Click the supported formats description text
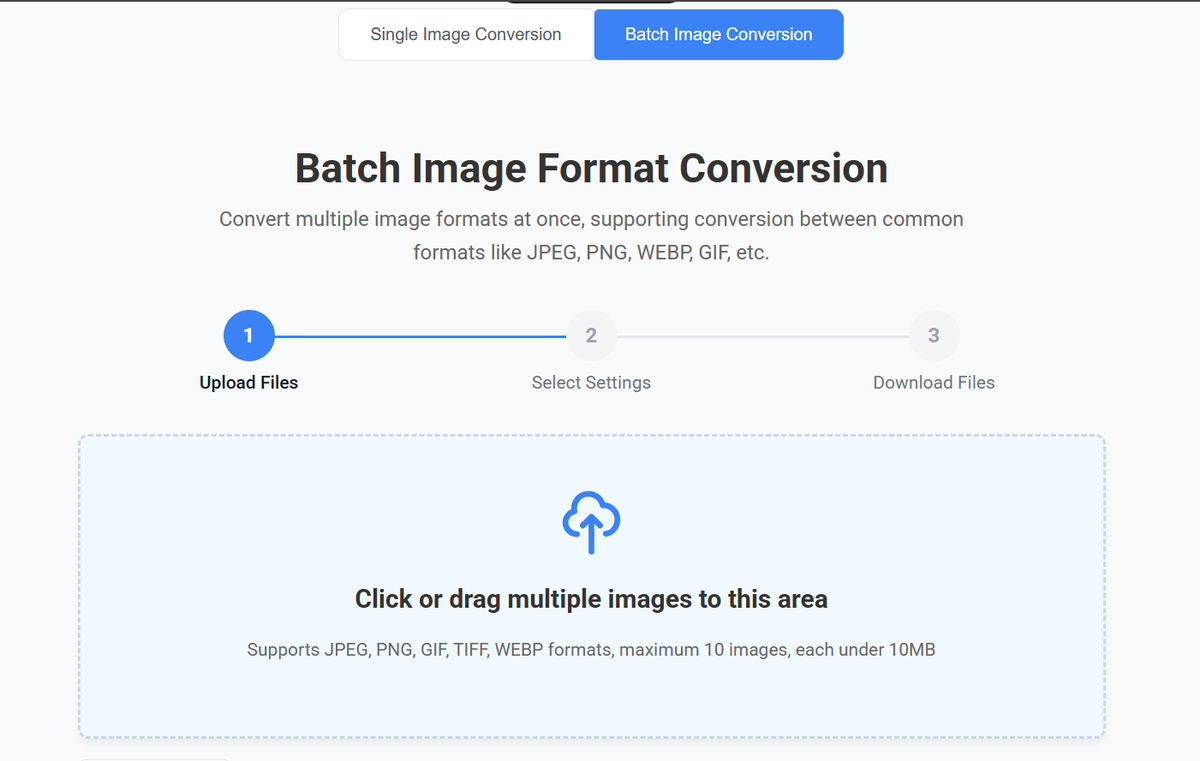The width and height of the screenshot is (1200, 761). [x=590, y=649]
